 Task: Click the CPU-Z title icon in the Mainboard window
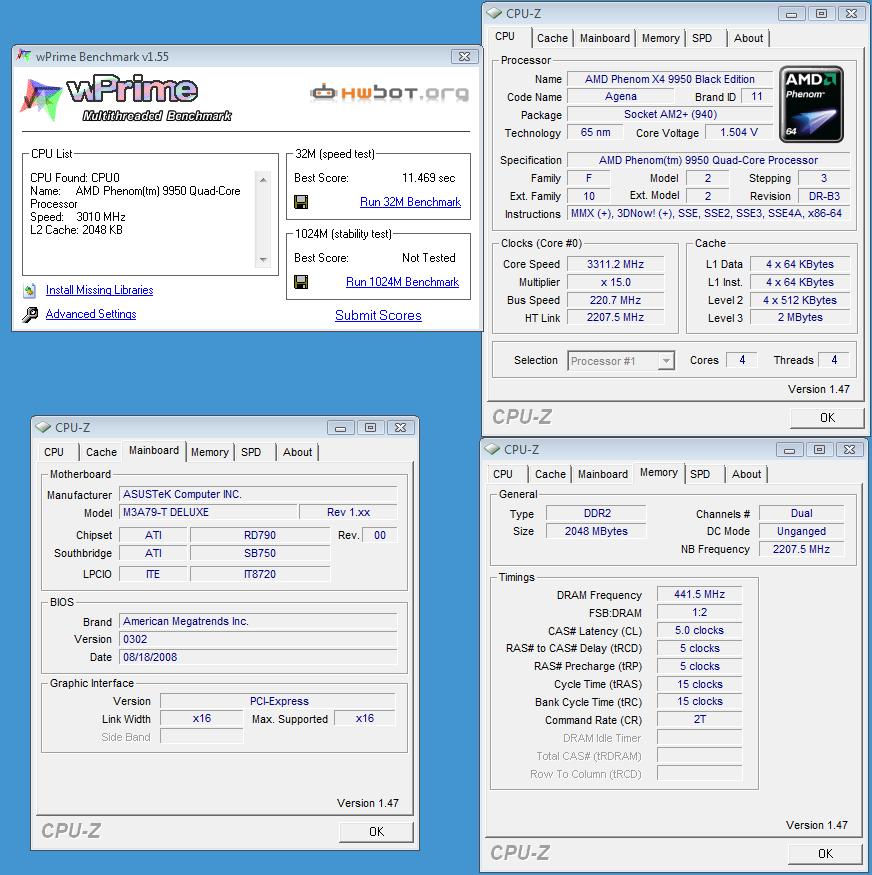pyautogui.click(x=43, y=427)
